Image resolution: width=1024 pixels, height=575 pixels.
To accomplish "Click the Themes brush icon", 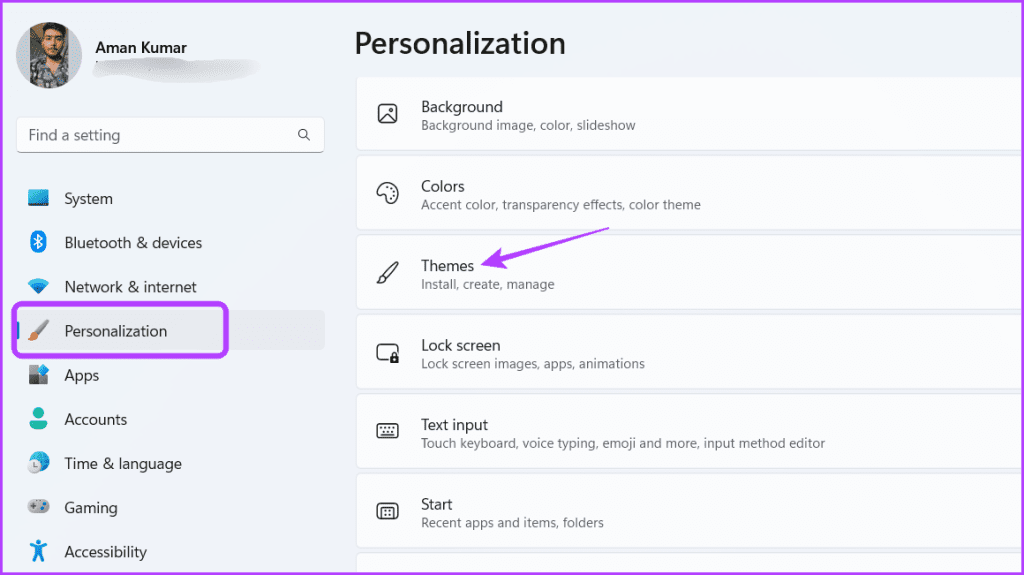I will coord(387,272).
